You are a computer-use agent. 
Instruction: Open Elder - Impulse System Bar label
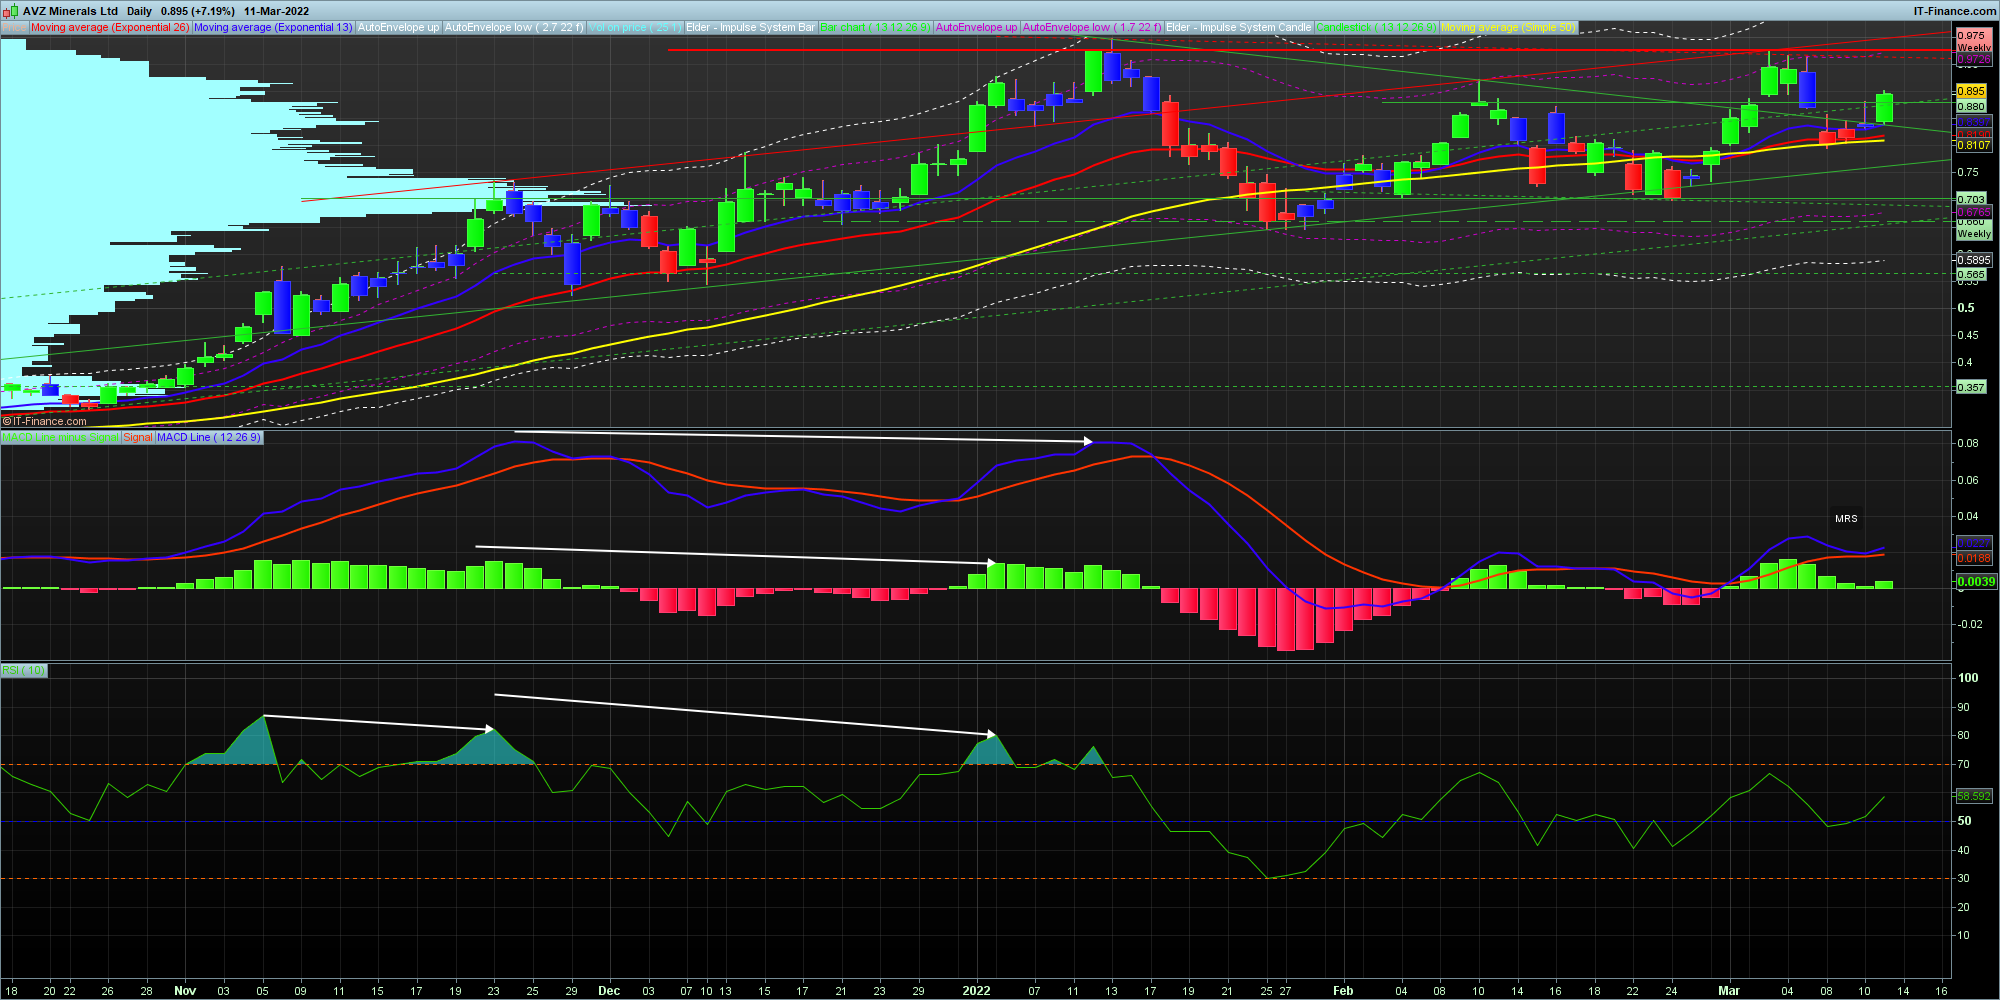coord(751,27)
